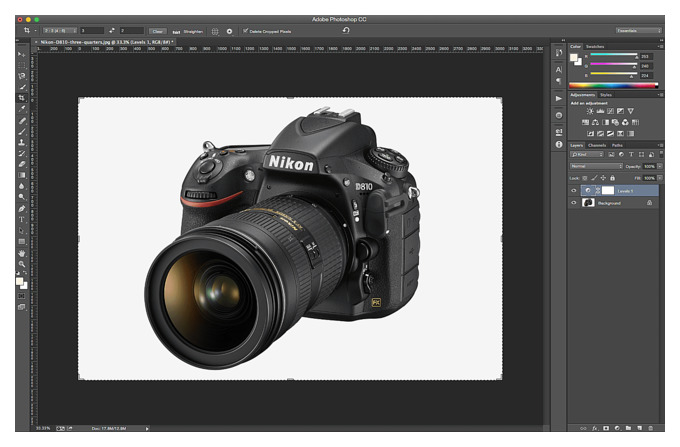Select the Brush tool
The image size is (680, 447).
[x=21, y=131]
